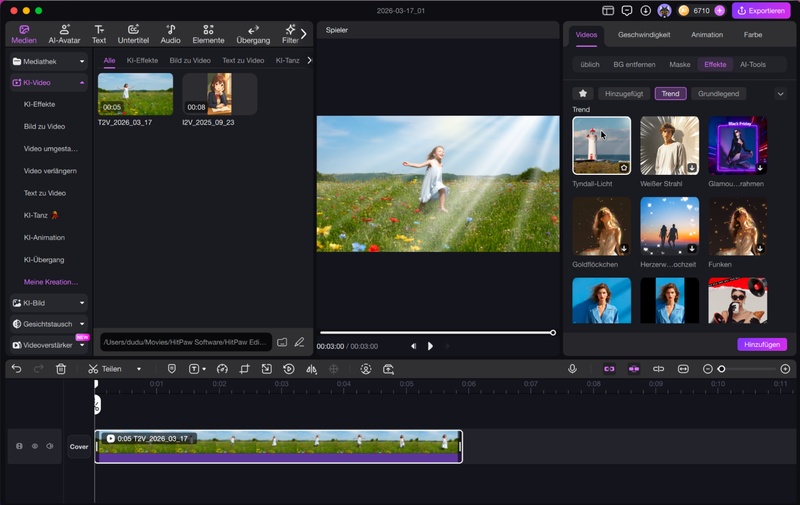This screenshot has width=800, height=505.
Task: Switch to Animation tab
Action: click(707, 35)
